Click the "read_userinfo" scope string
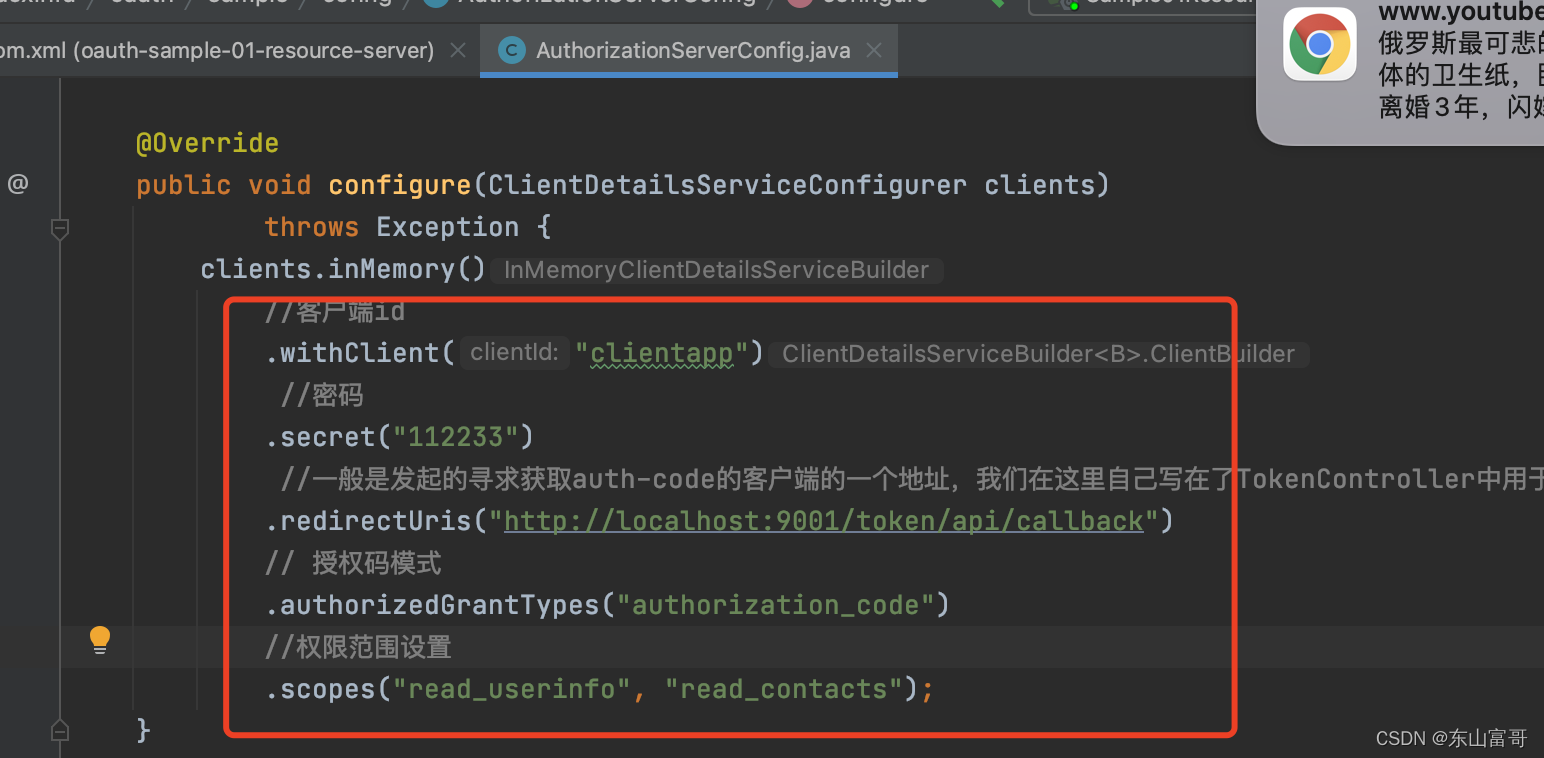The width and height of the screenshot is (1544, 758). tap(511, 689)
